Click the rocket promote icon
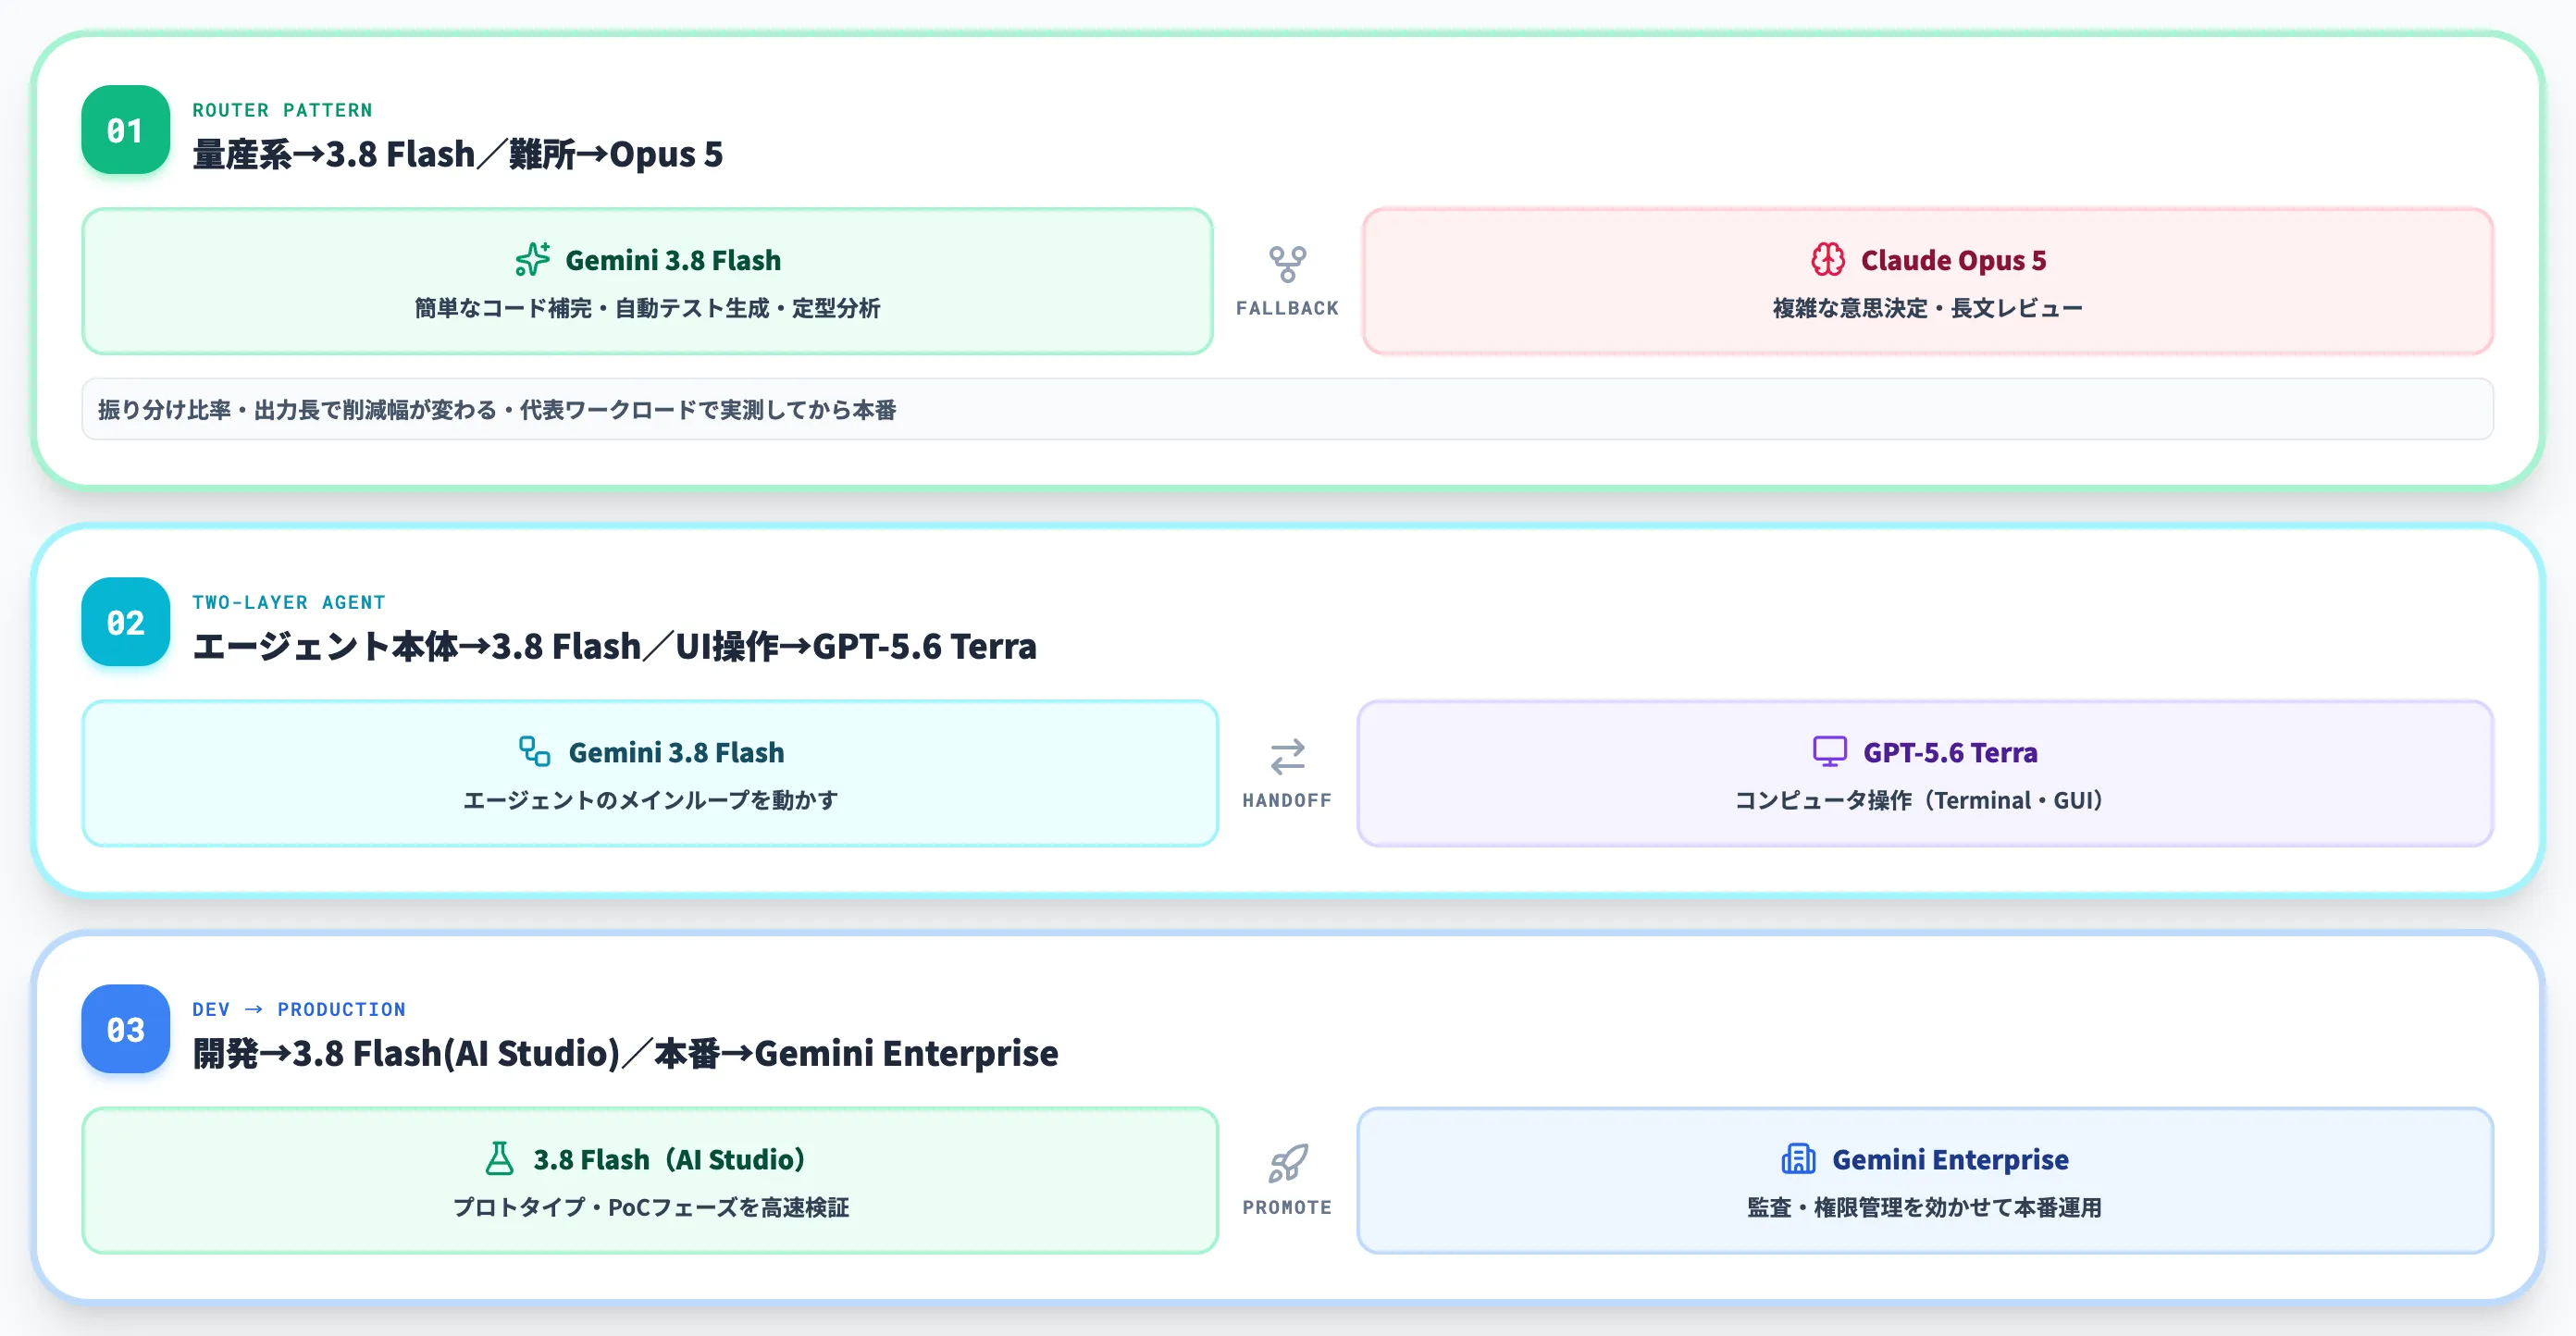The width and height of the screenshot is (2576, 1336). click(x=1287, y=1164)
